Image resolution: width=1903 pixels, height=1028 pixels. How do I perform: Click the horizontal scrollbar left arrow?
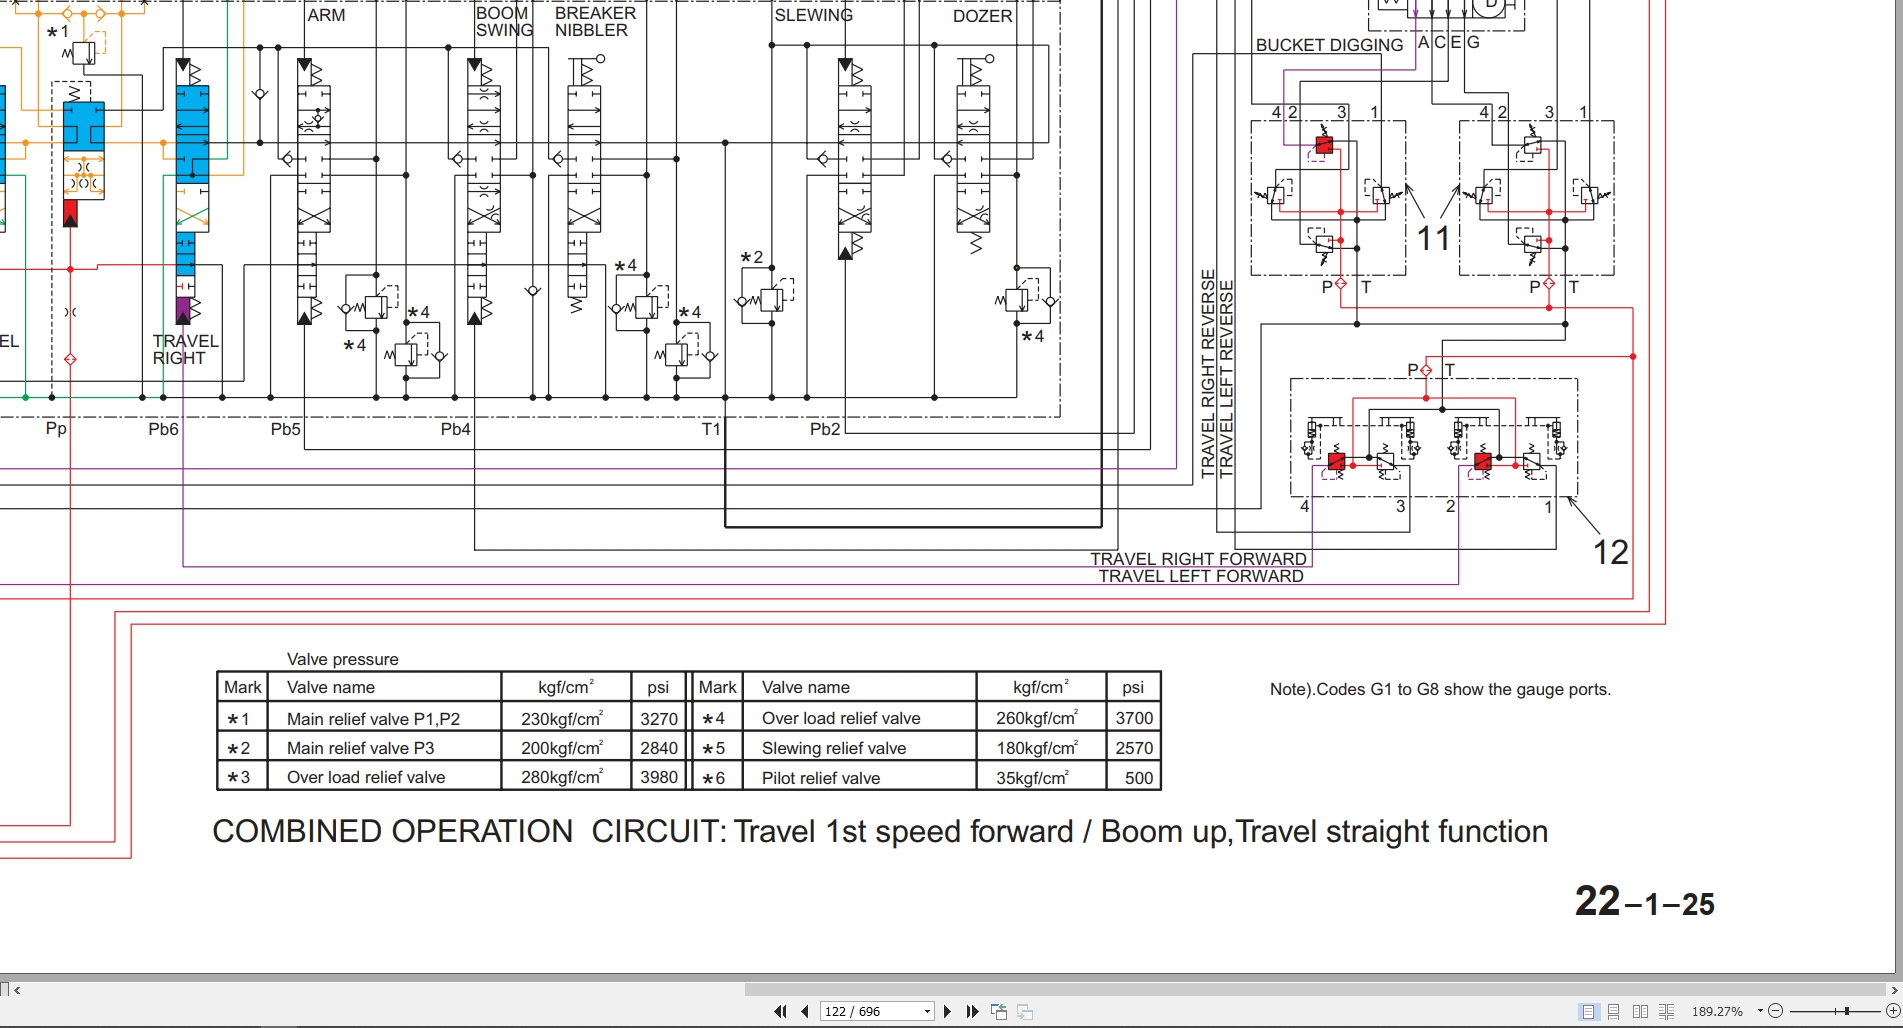point(17,990)
